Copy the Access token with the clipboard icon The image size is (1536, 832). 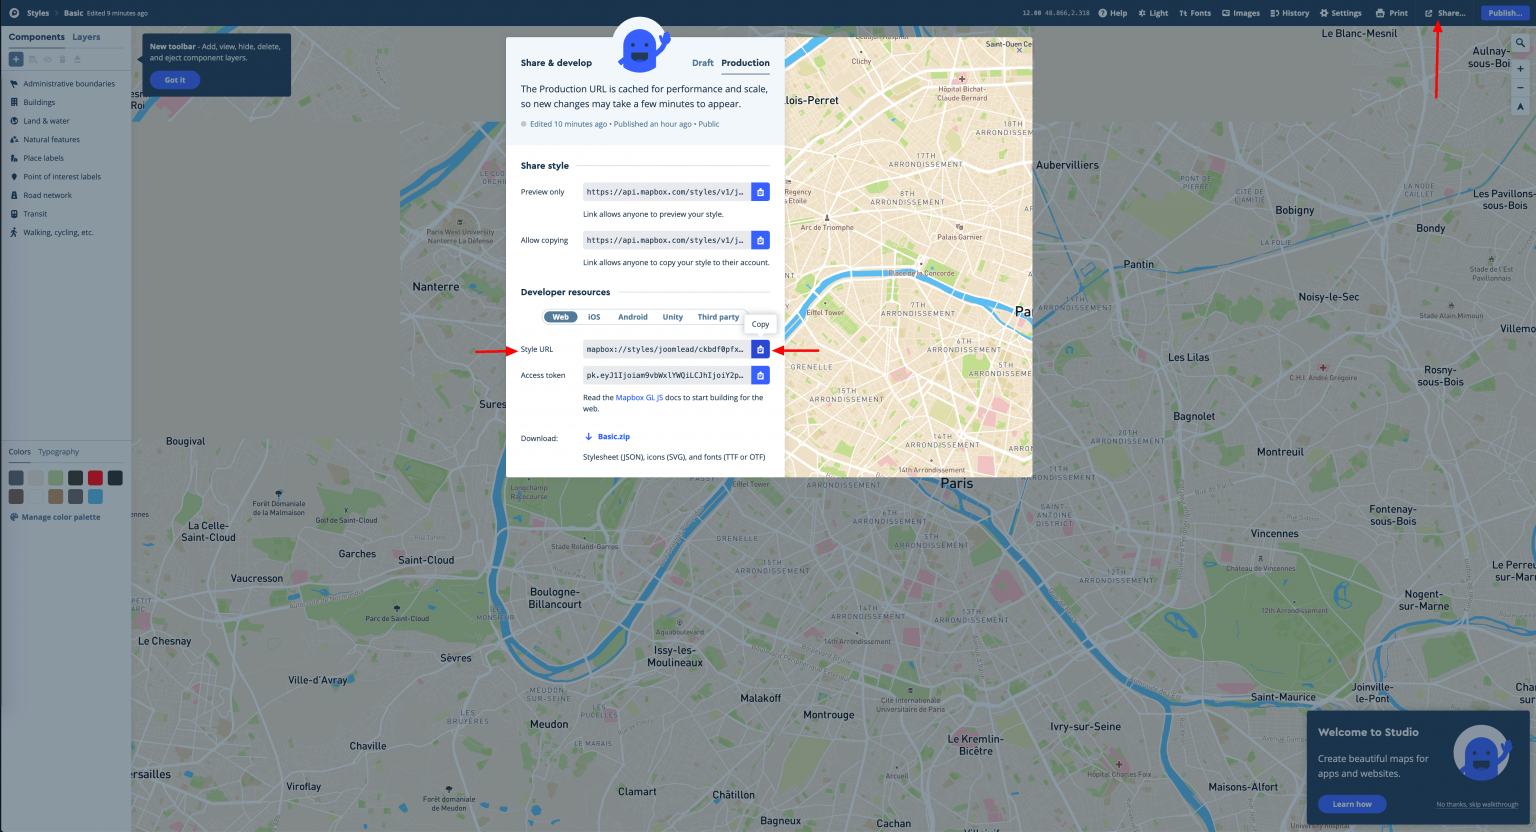(760, 375)
